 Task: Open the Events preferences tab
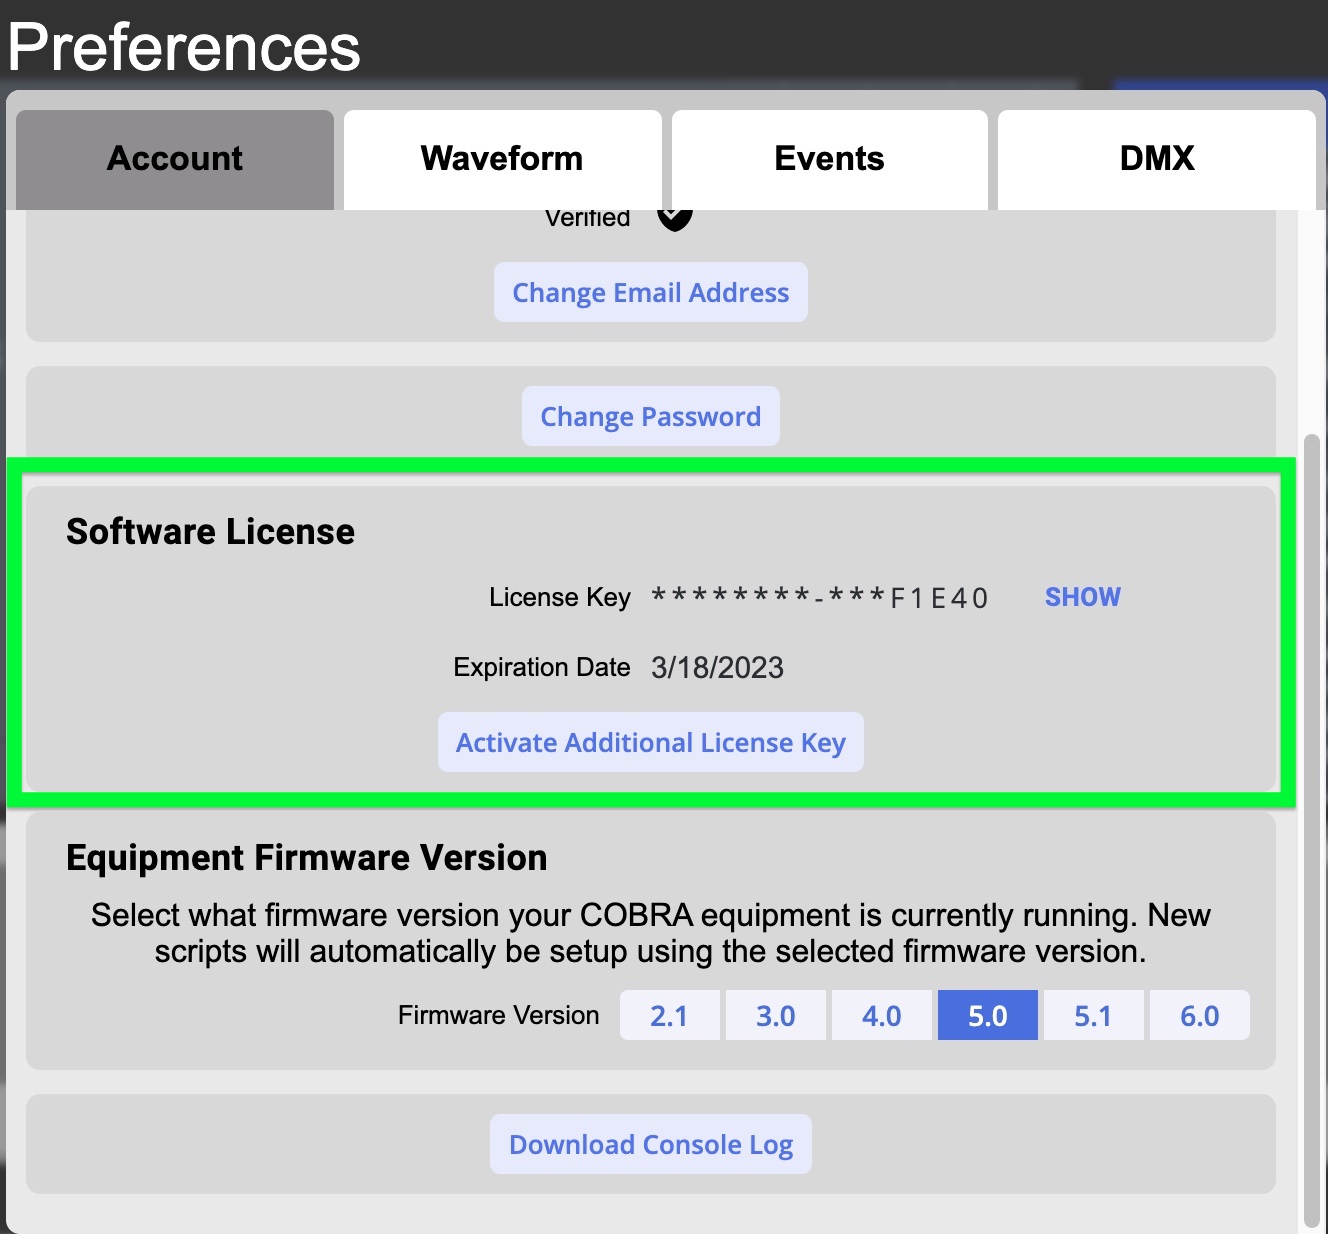click(x=829, y=159)
